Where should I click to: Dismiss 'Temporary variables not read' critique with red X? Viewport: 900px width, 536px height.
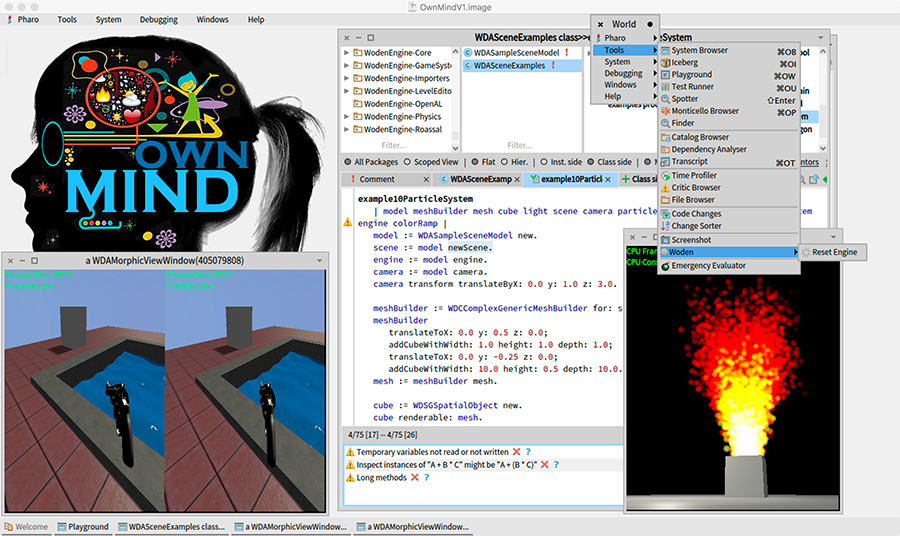coord(517,452)
